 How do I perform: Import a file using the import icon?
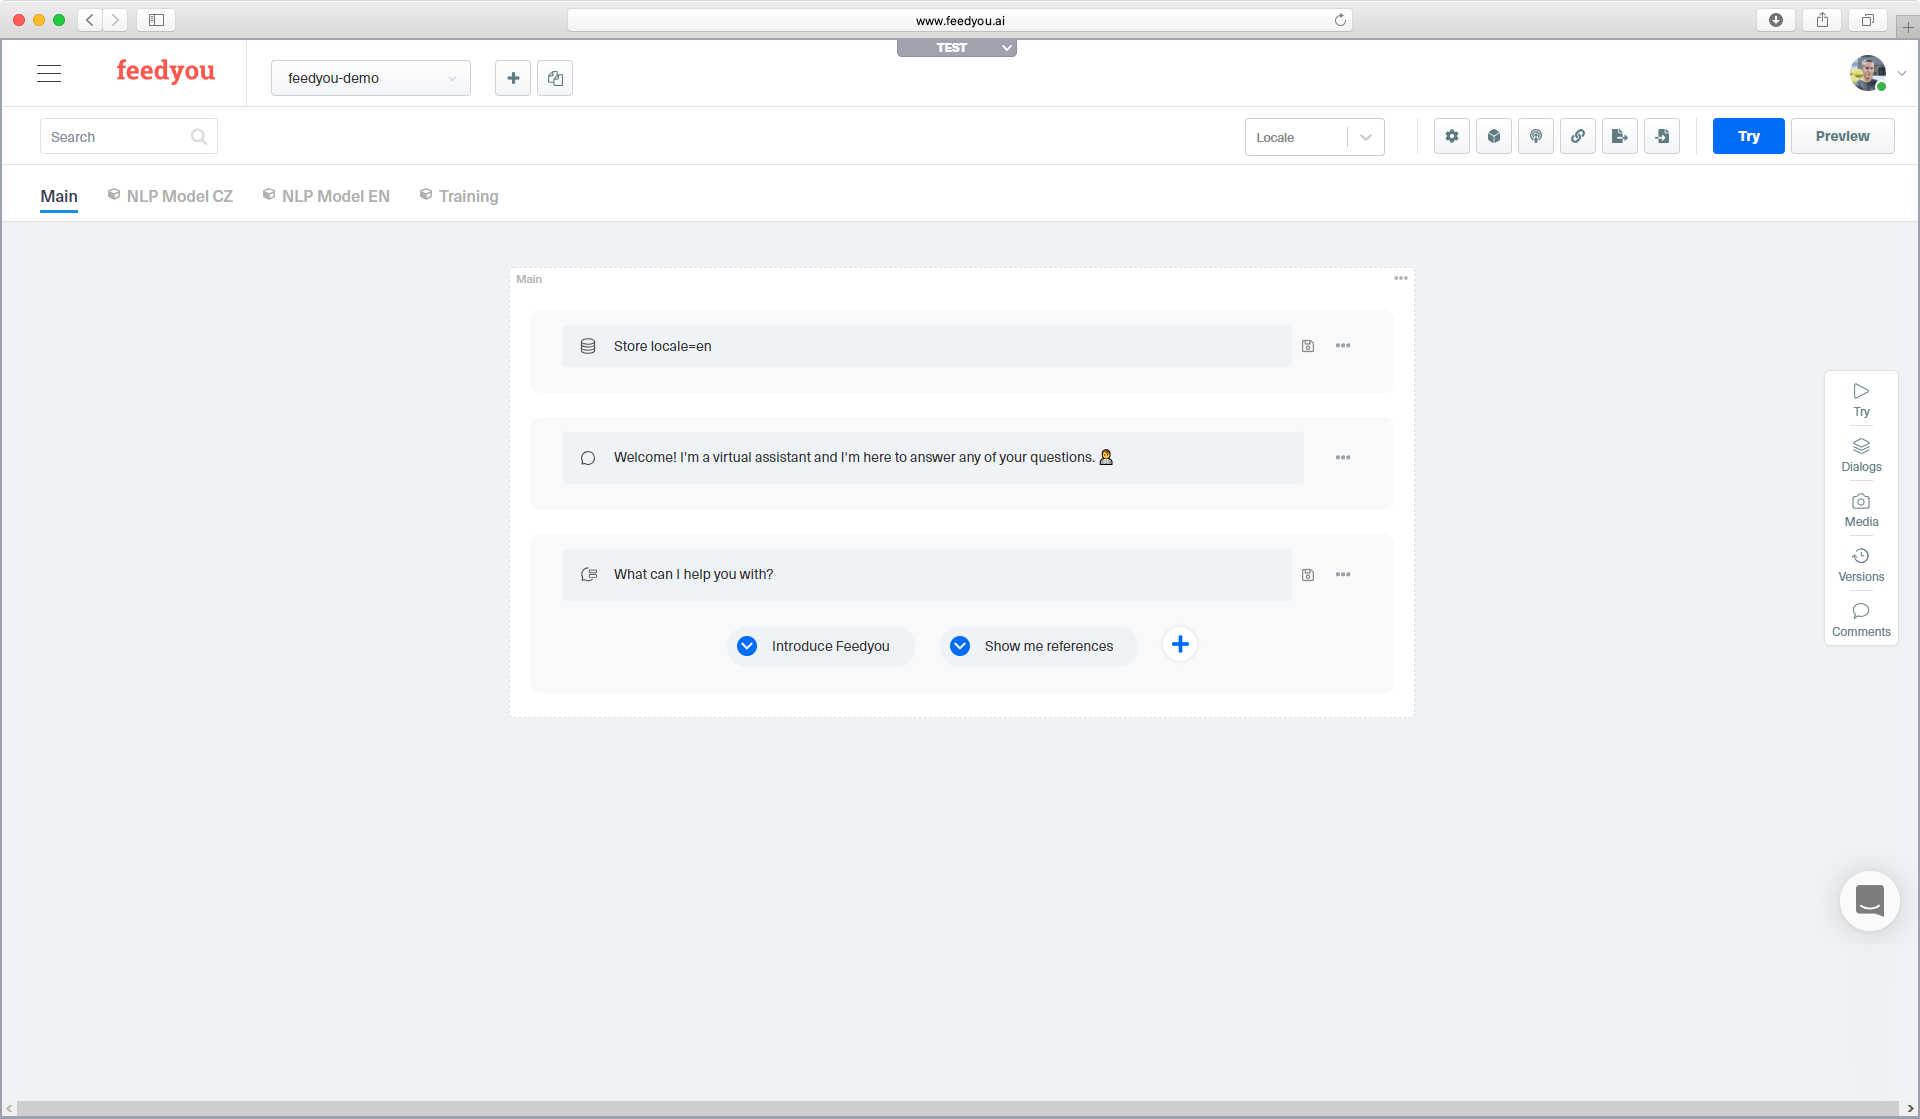1662,136
